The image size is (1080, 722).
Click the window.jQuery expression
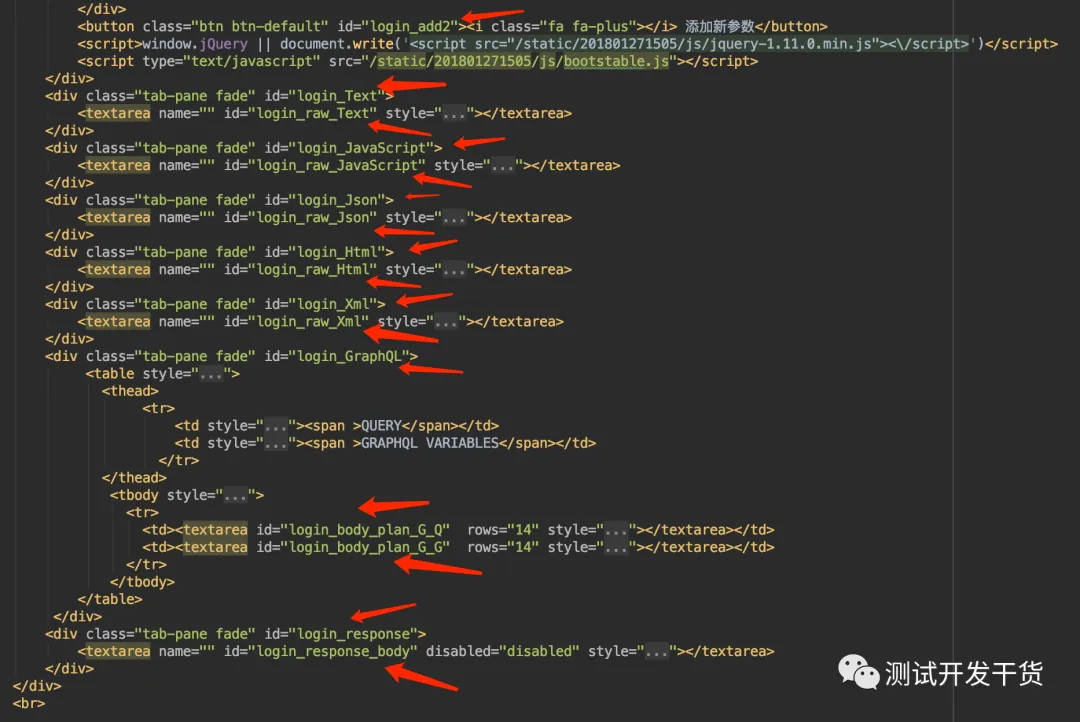[195, 44]
